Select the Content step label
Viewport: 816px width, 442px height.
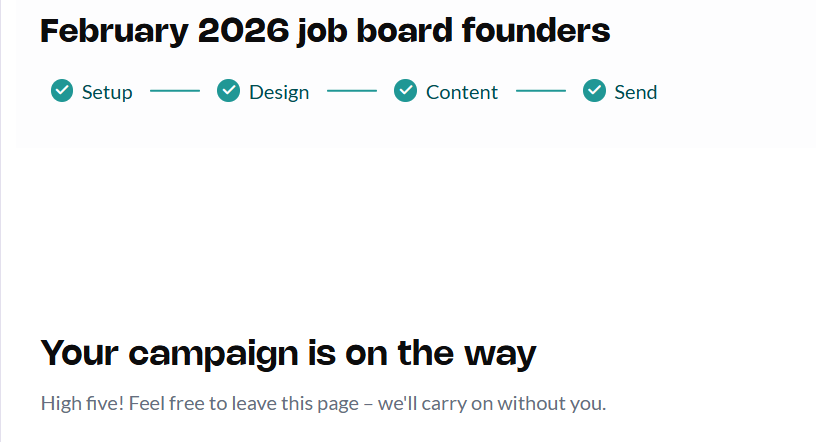(461, 92)
